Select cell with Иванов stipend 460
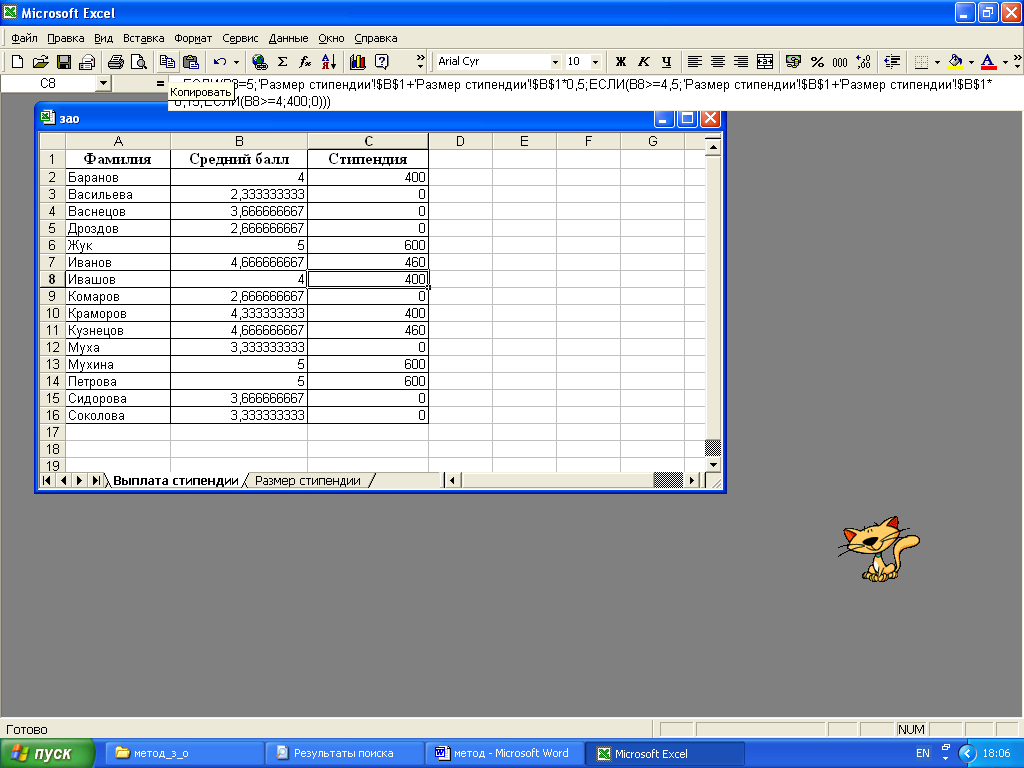This screenshot has height=768, width=1024. [368, 263]
